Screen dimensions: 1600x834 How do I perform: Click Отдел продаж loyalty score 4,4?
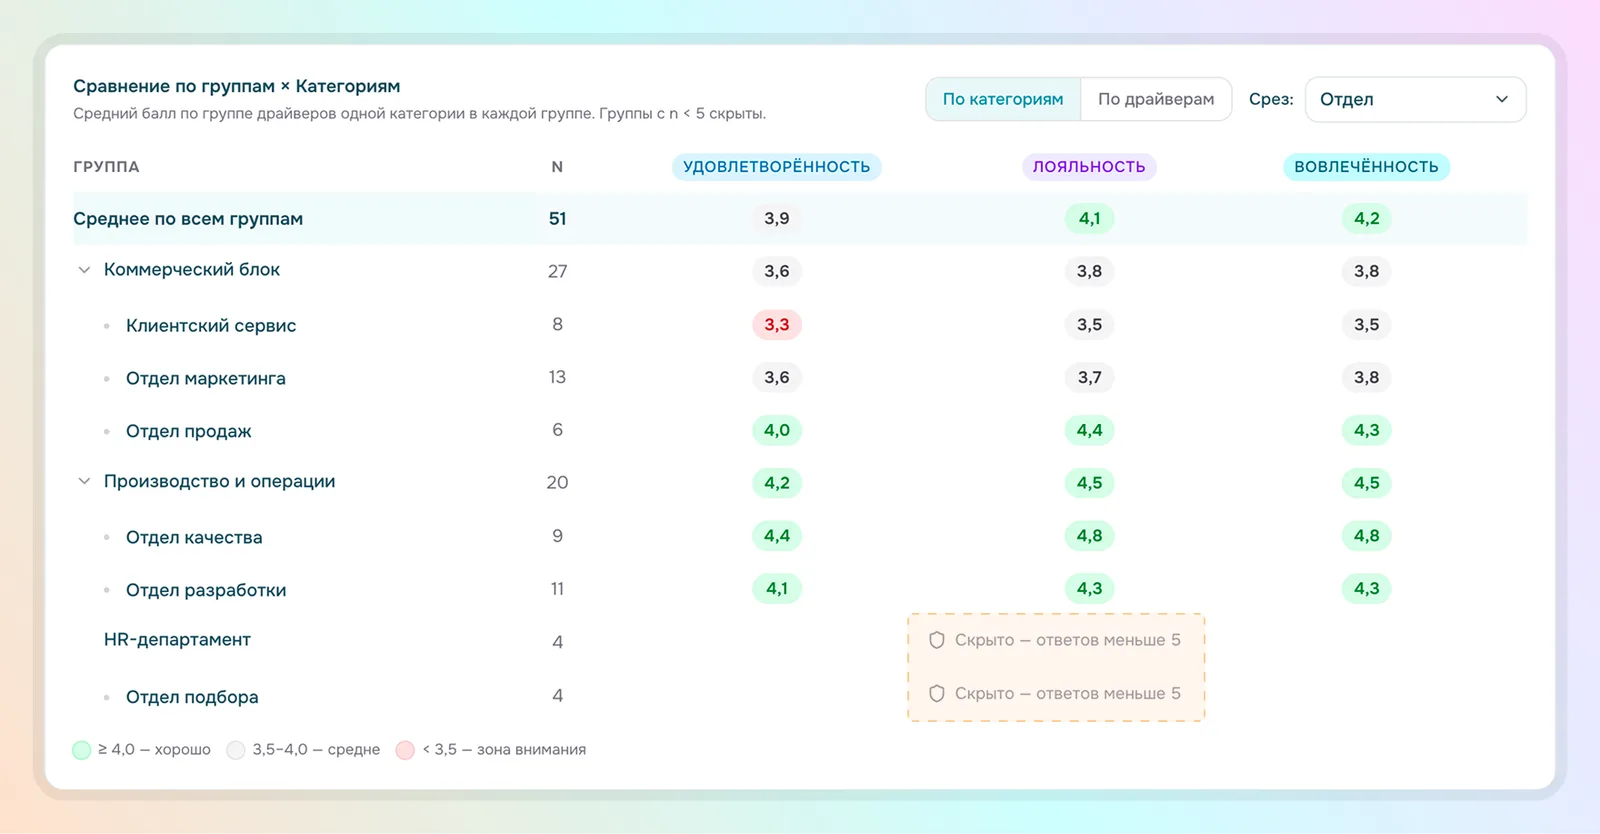pos(1089,430)
